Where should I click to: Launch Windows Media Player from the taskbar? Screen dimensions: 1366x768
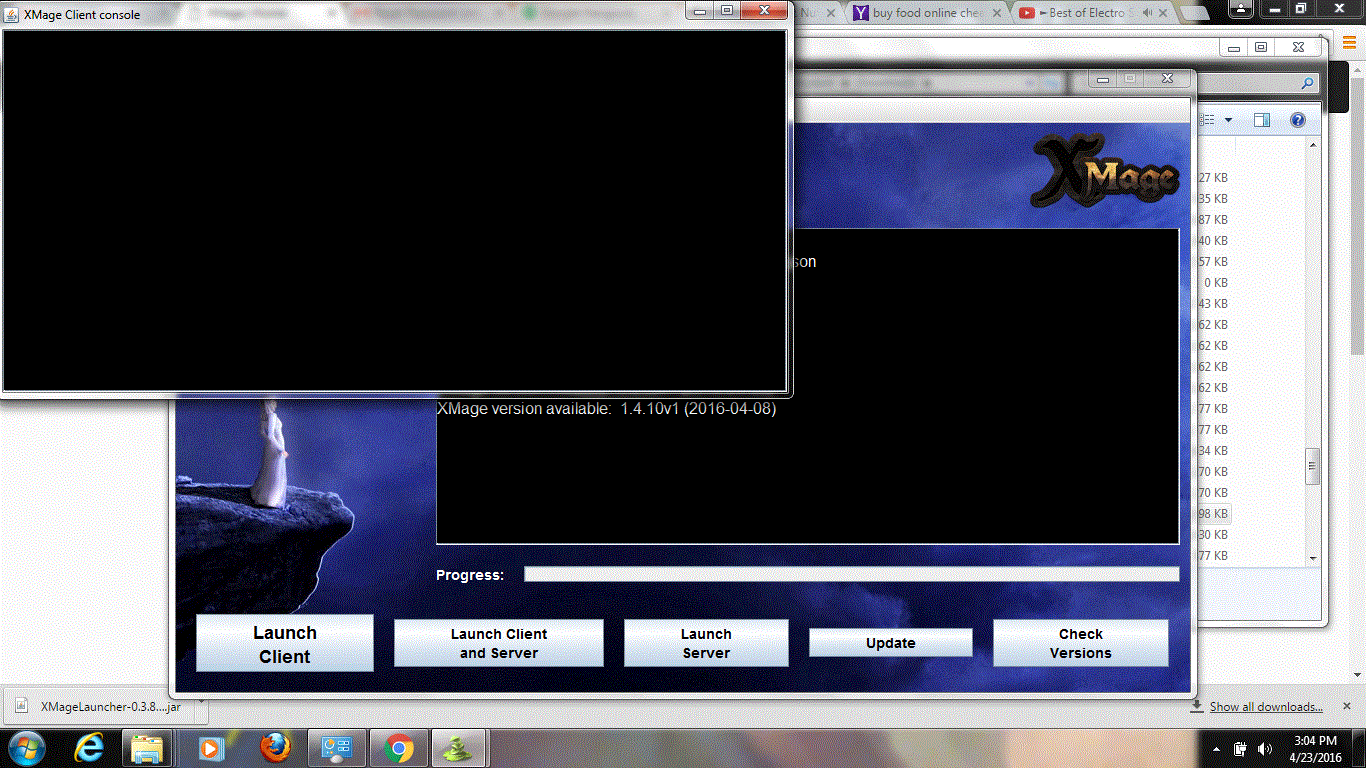[x=210, y=748]
